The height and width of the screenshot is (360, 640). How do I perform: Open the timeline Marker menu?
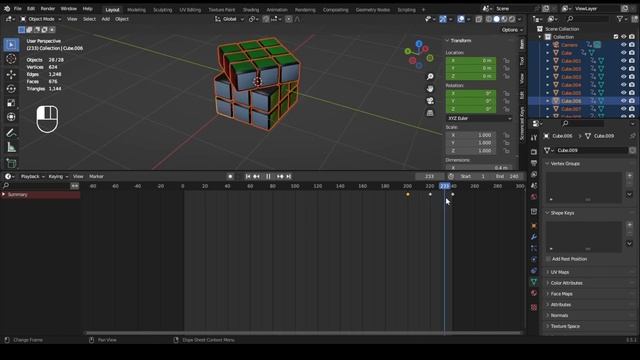(96, 177)
